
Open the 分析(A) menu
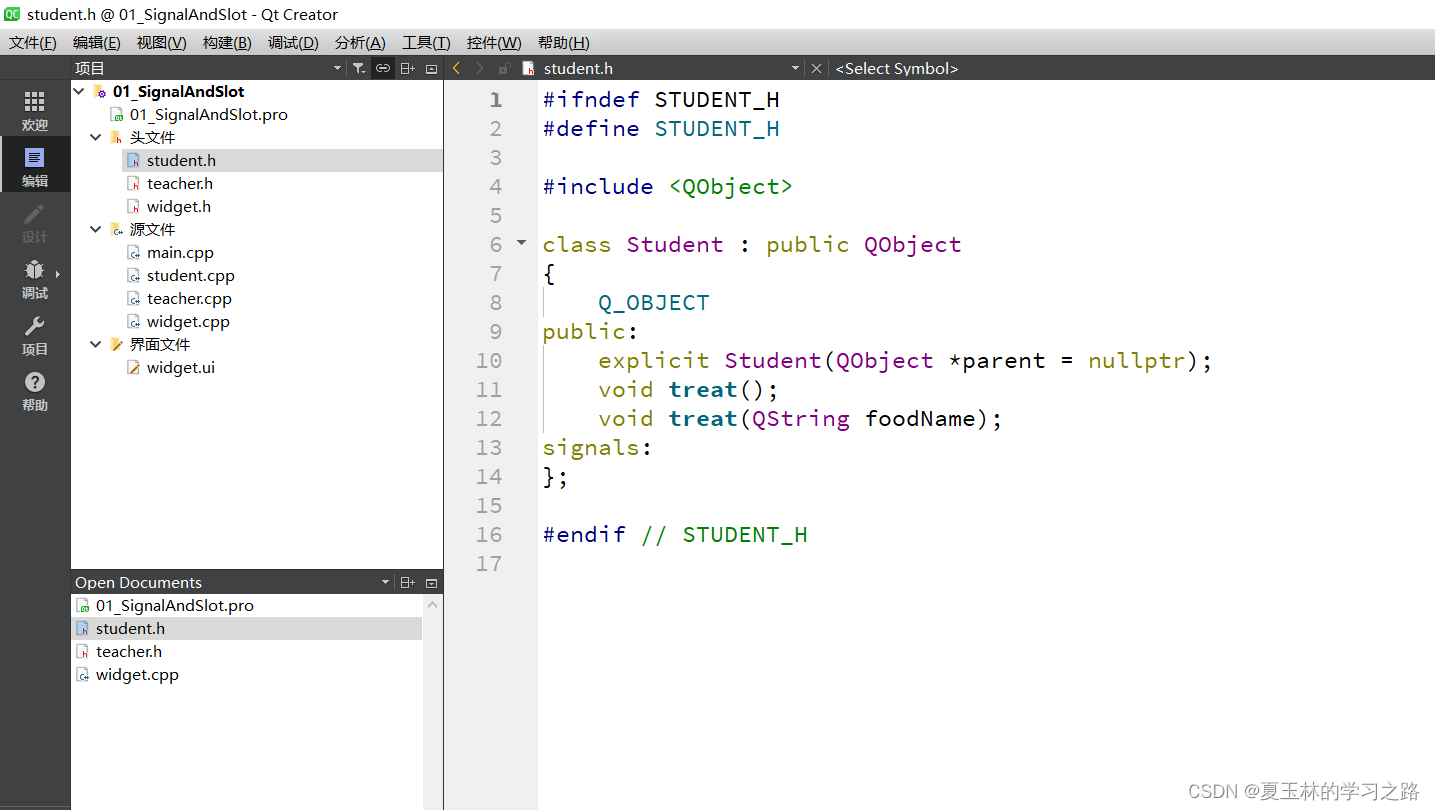pyautogui.click(x=360, y=42)
